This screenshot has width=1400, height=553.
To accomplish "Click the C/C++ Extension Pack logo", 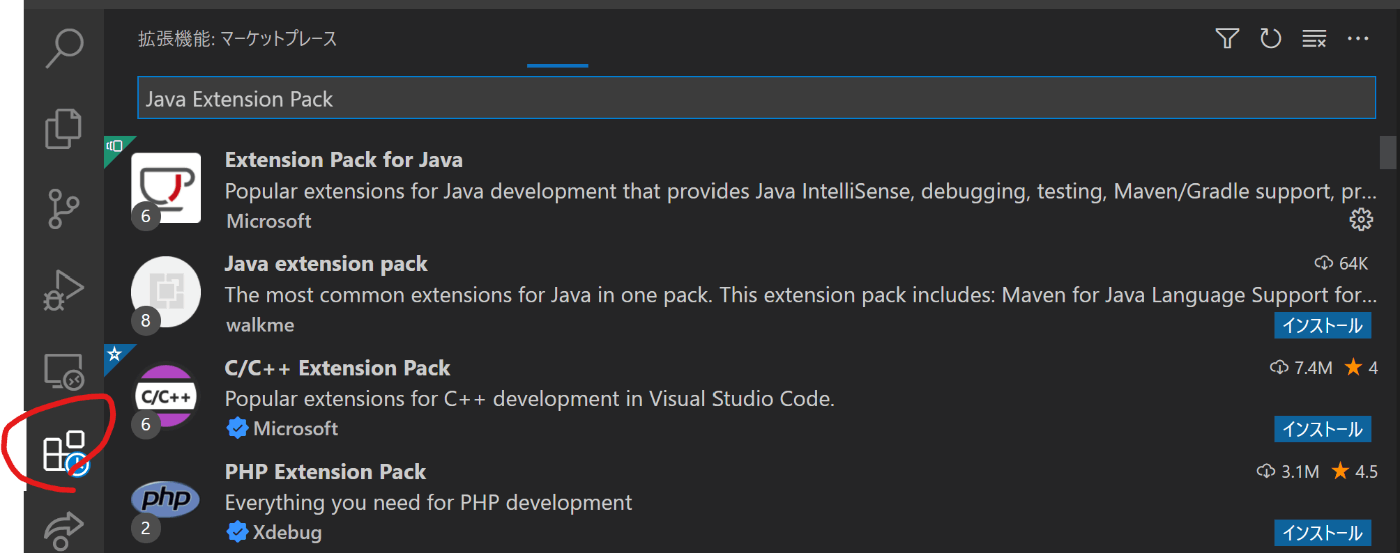I will click(x=165, y=397).
